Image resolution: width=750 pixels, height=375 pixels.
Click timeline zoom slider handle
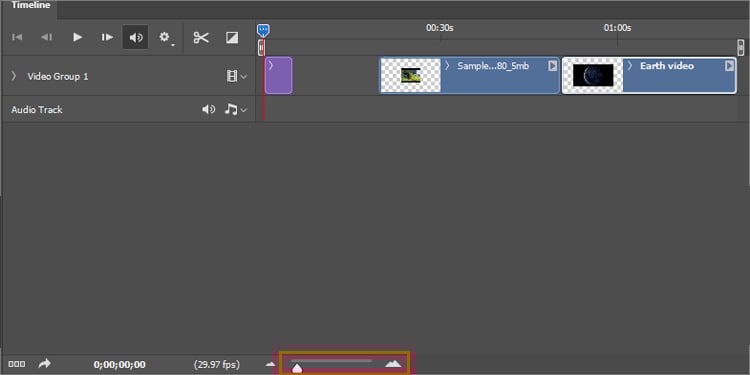point(297,367)
